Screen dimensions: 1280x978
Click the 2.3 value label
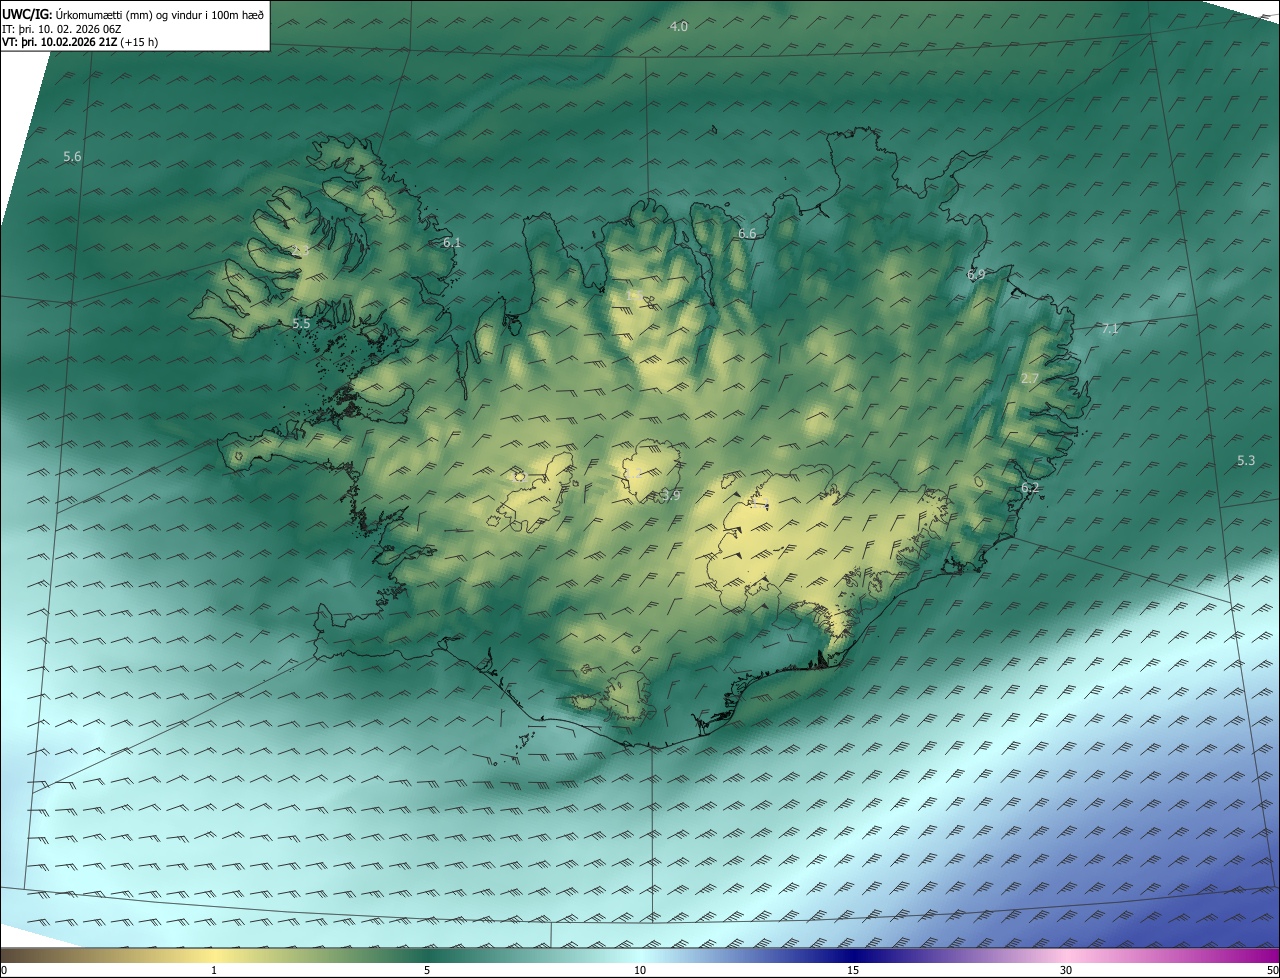click(300, 251)
